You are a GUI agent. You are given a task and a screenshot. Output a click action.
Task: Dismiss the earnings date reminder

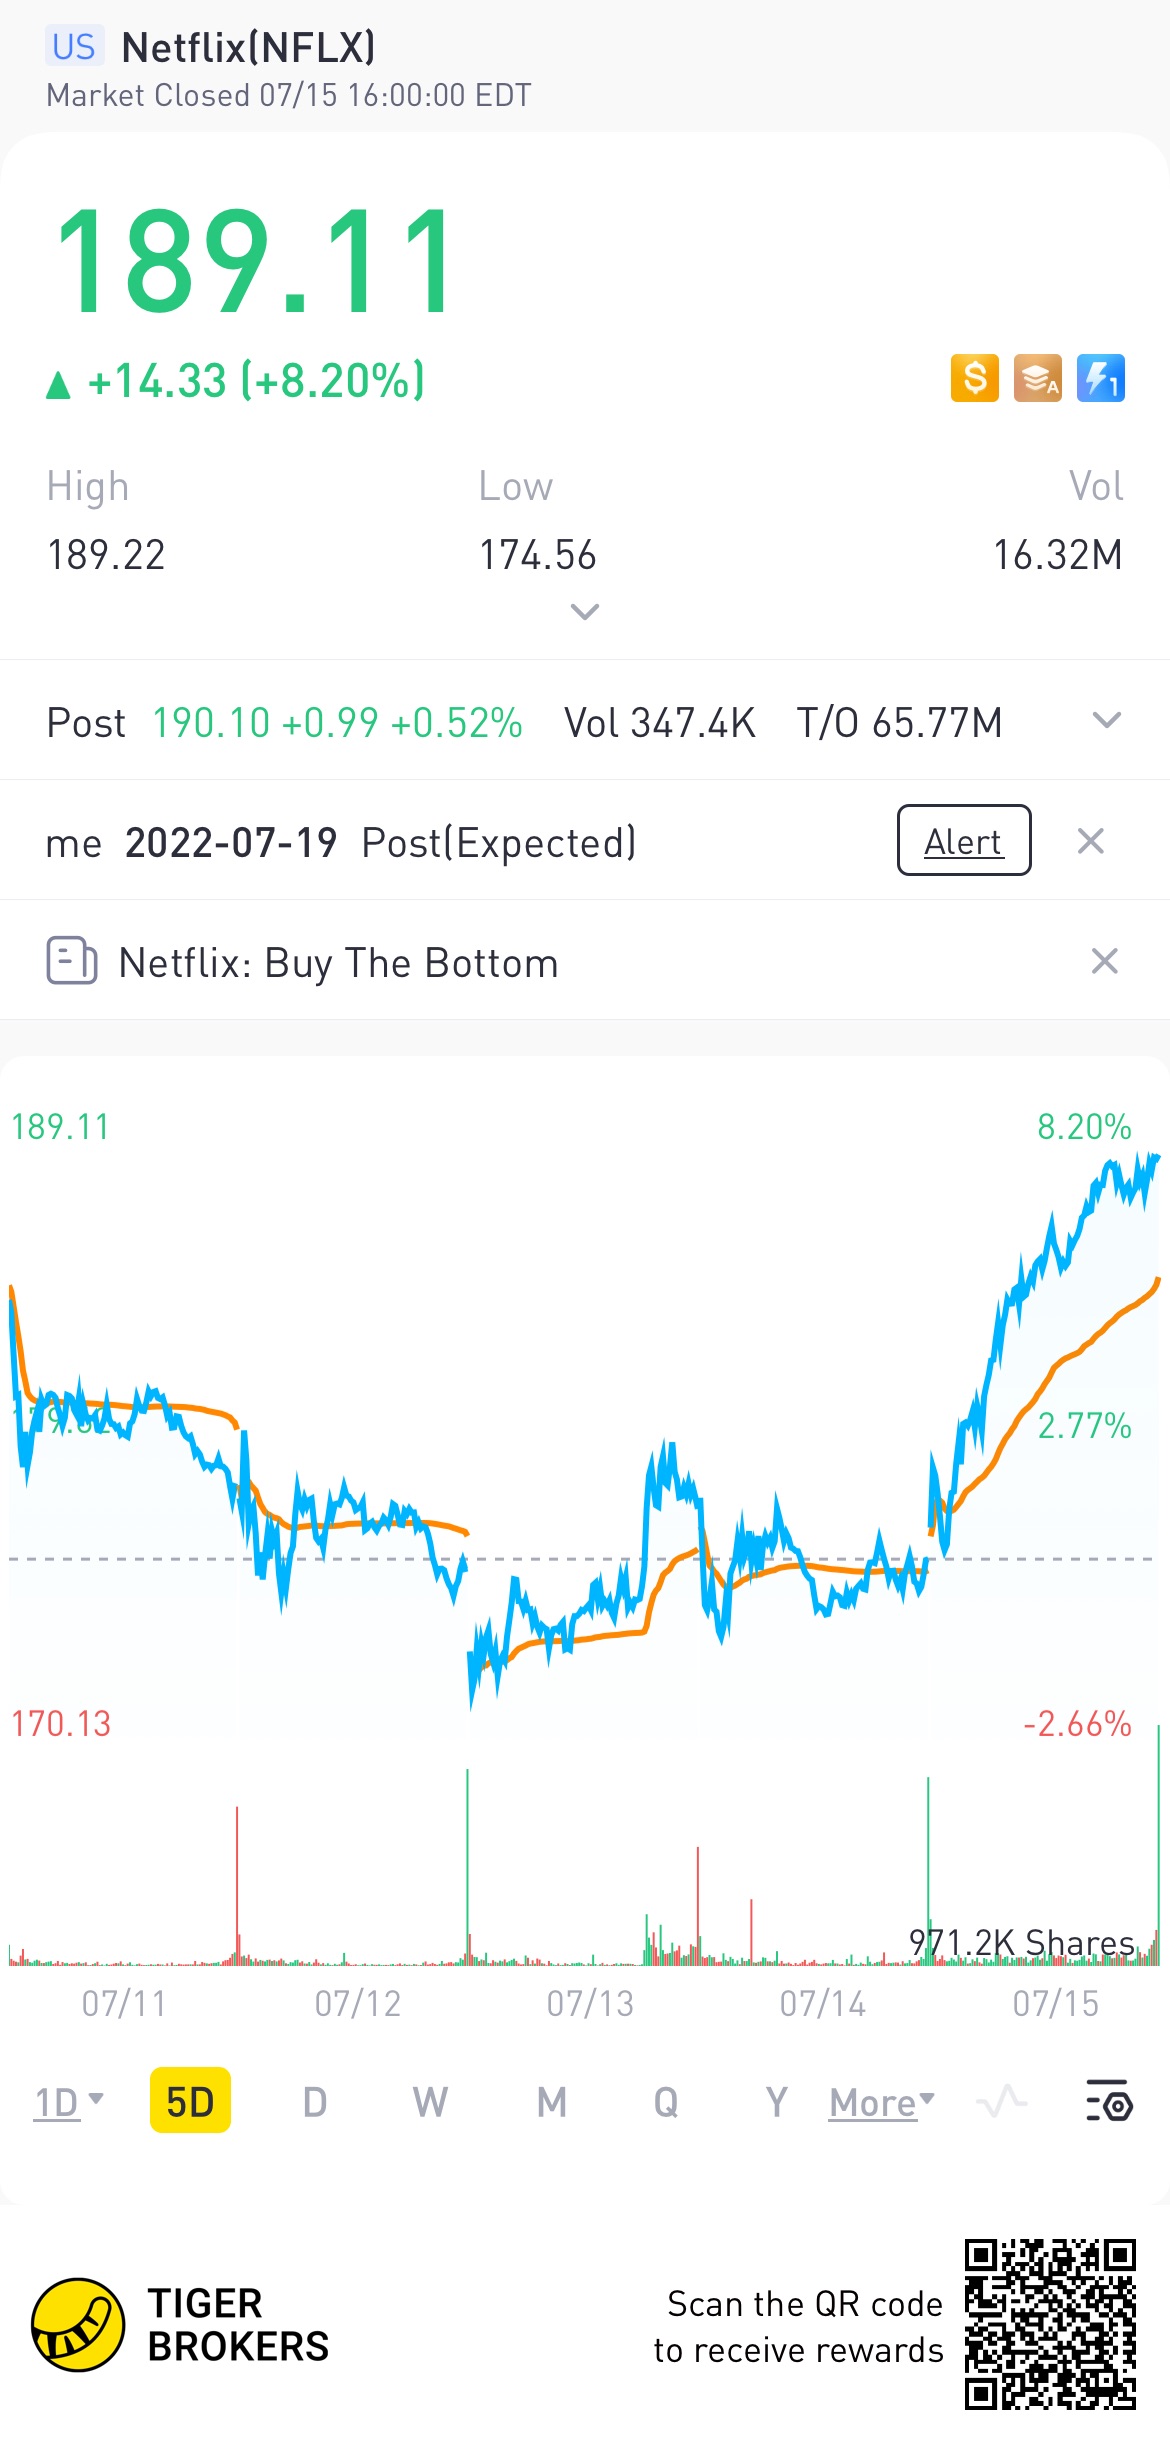1091,841
